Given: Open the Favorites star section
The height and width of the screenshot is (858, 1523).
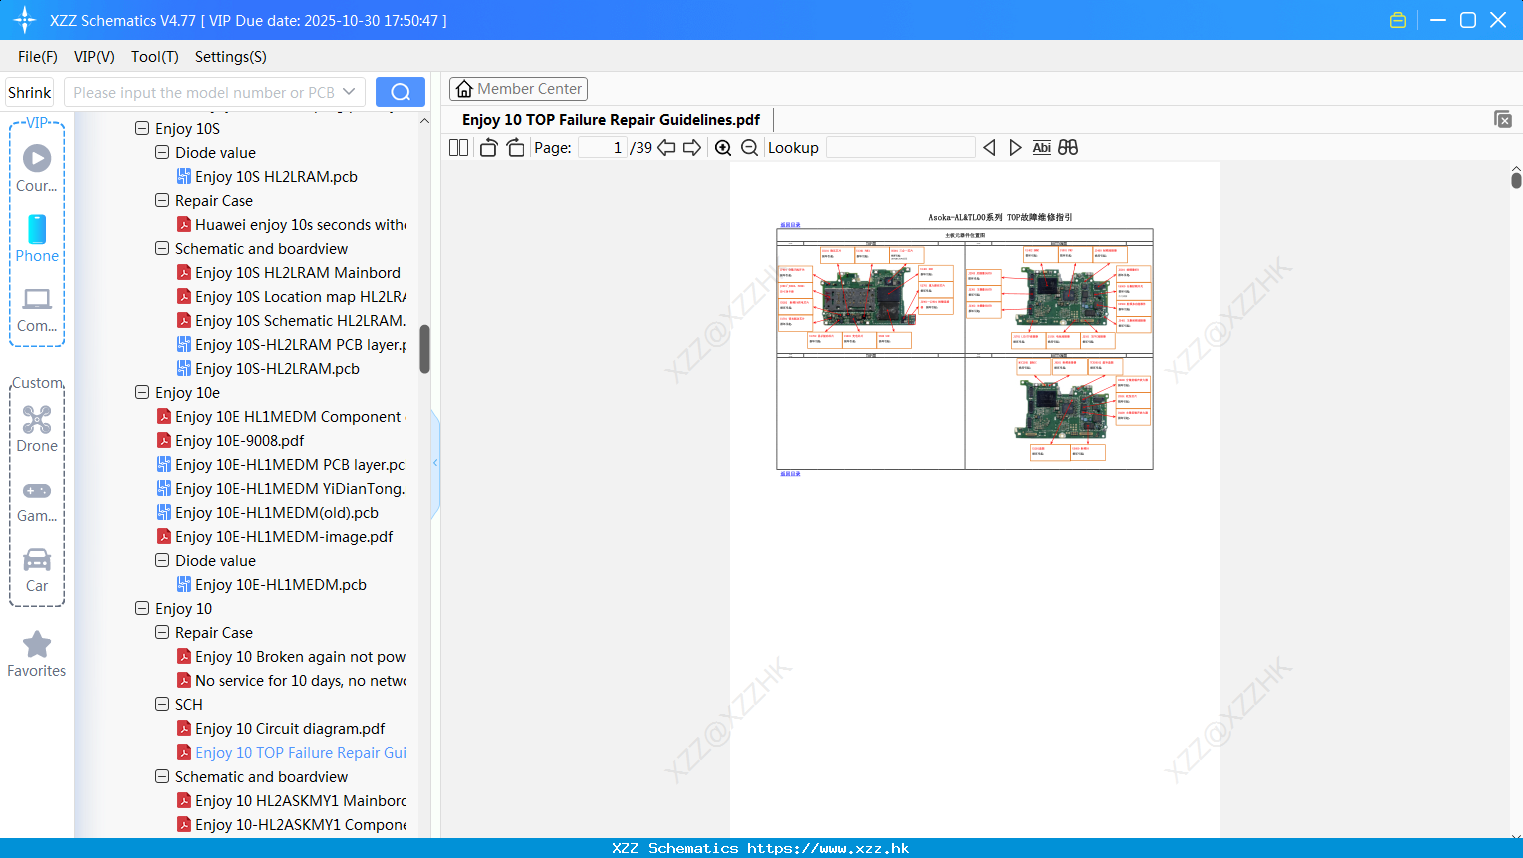Looking at the screenshot, I should 37,654.
